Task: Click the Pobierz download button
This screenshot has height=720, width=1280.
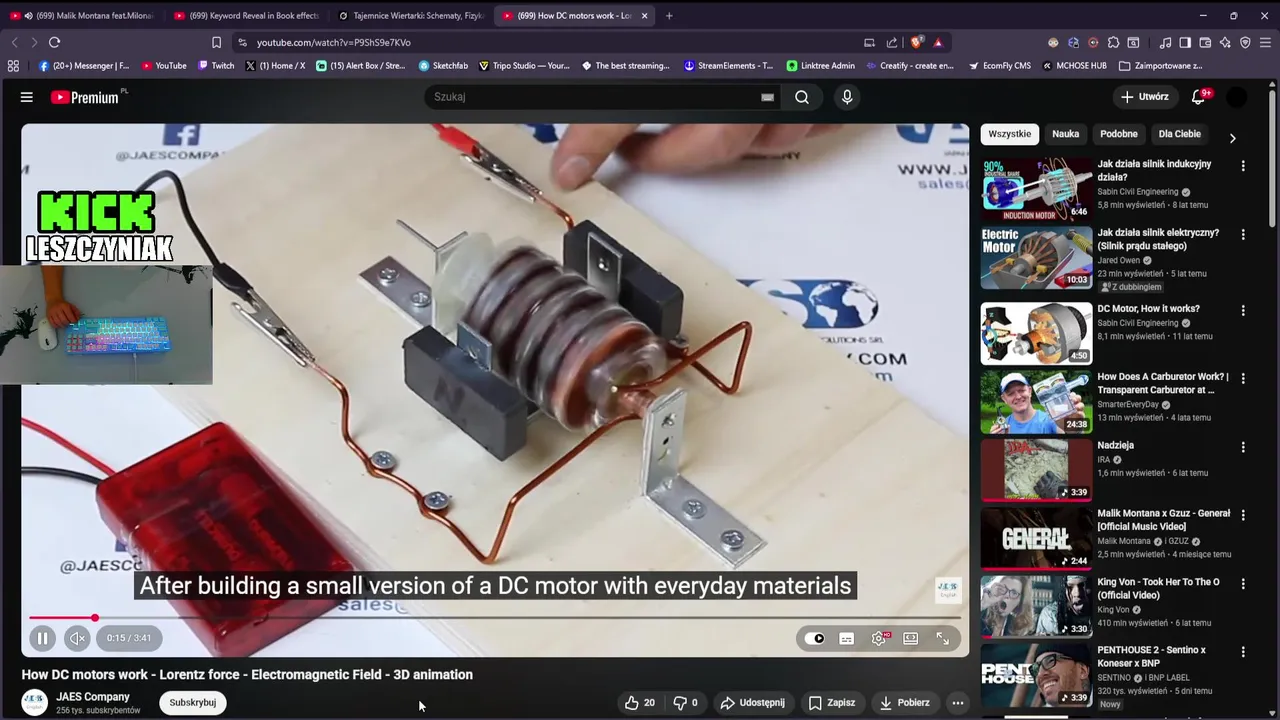Action: click(x=905, y=703)
